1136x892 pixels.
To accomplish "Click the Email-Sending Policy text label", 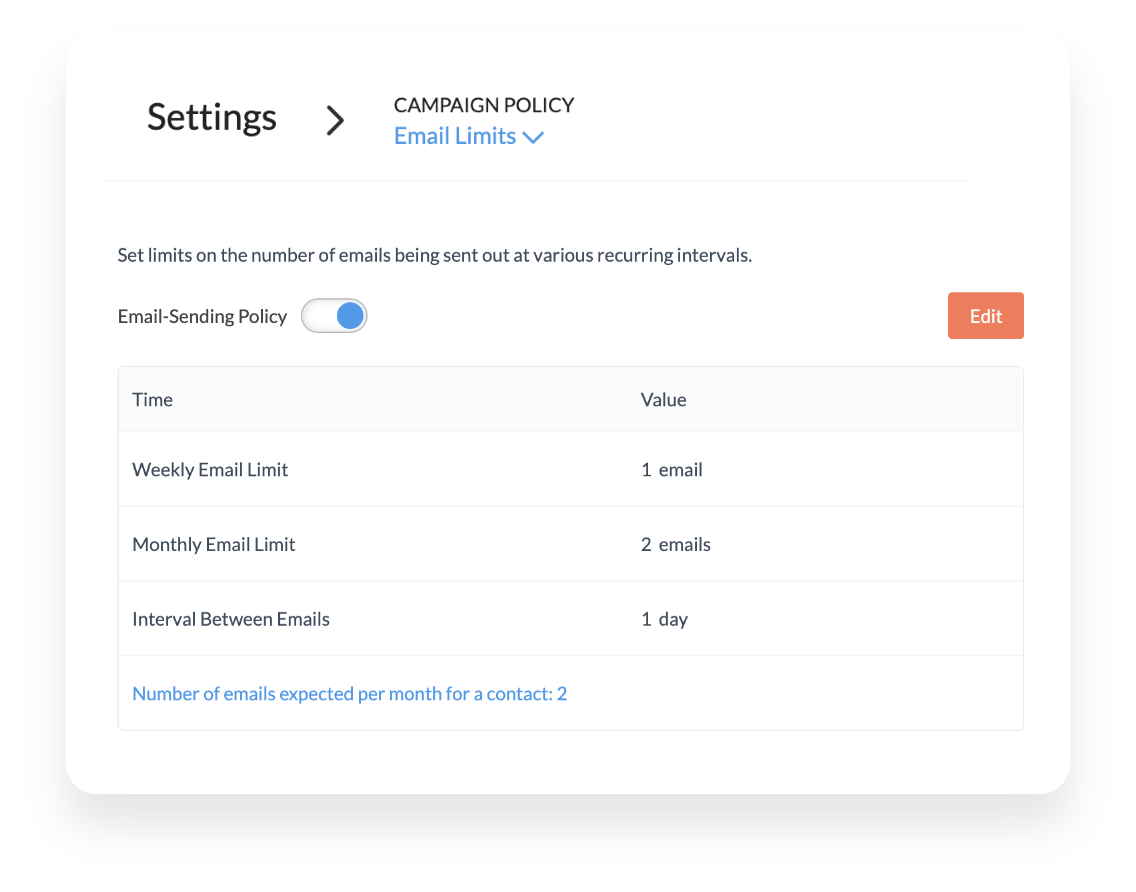I will [202, 317].
